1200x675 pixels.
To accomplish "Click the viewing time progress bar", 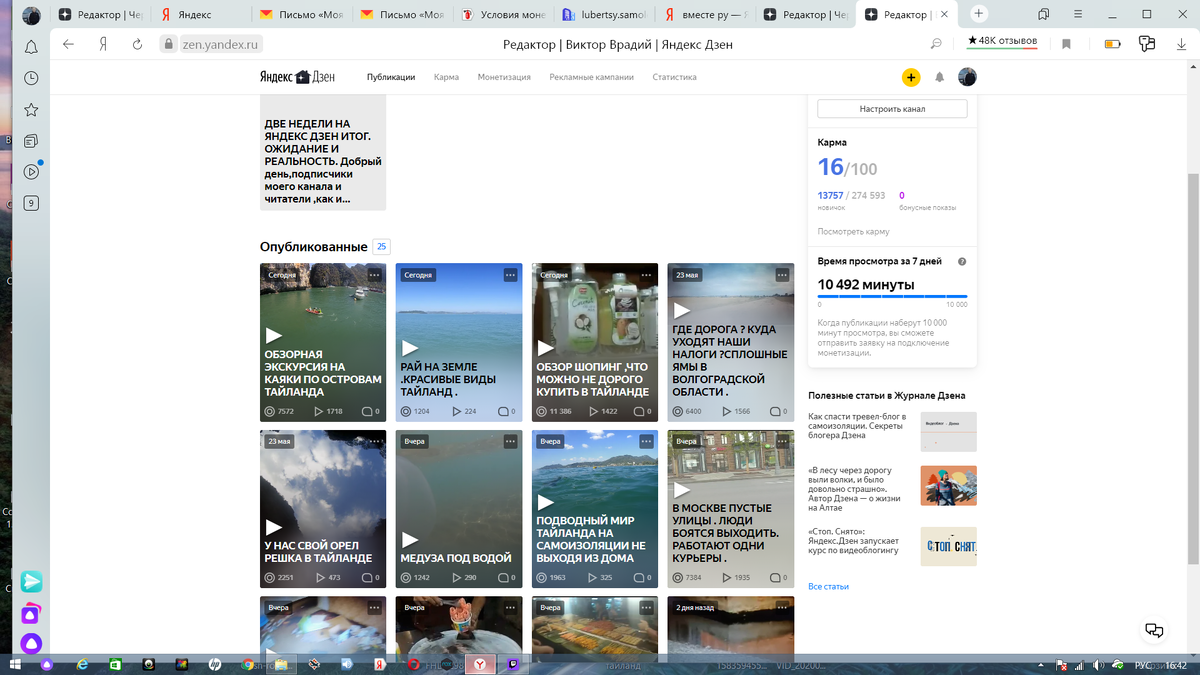I will point(892,296).
